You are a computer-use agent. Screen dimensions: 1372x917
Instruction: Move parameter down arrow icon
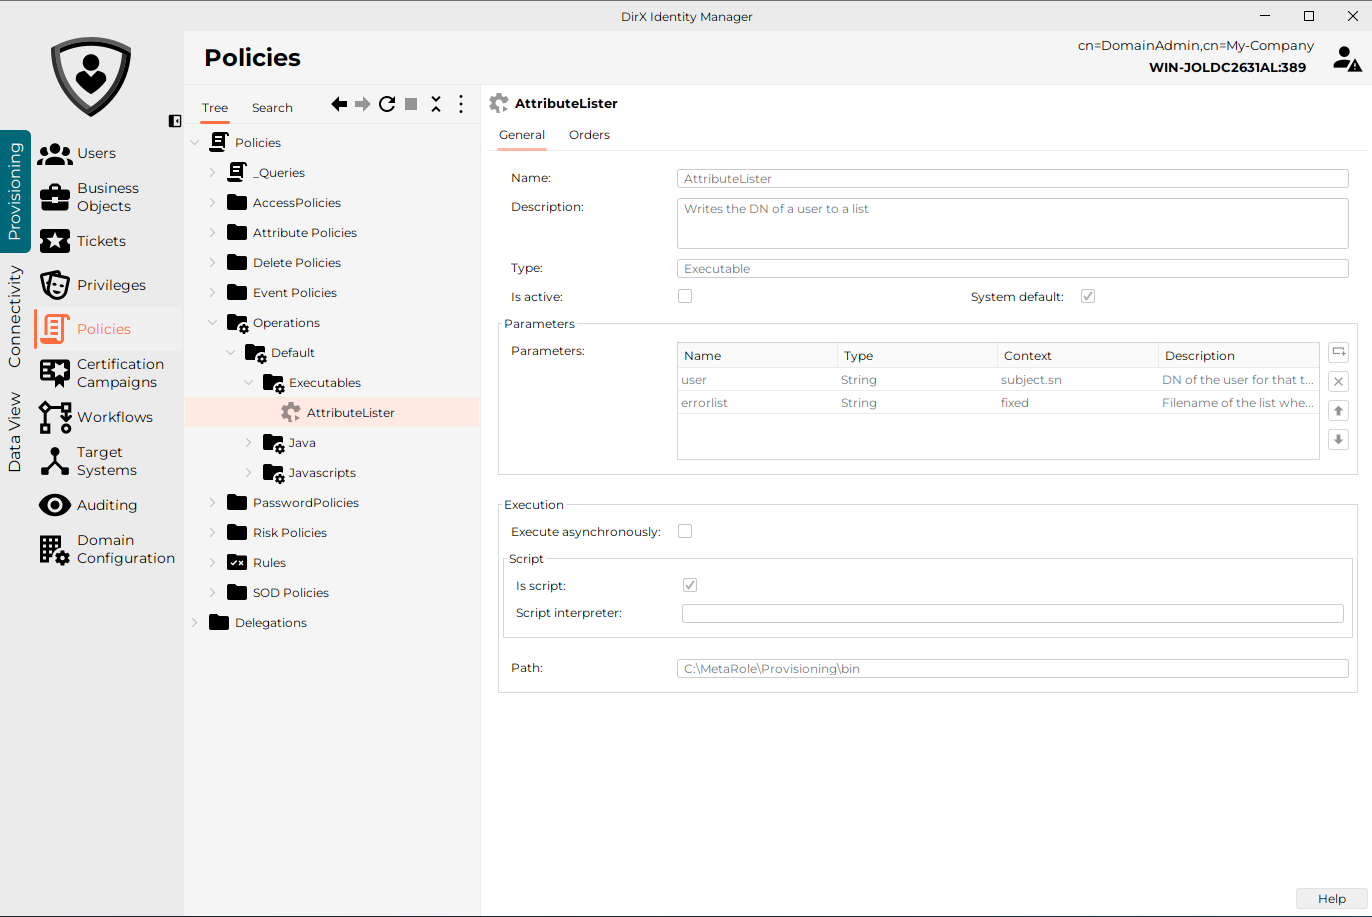(x=1338, y=439)
